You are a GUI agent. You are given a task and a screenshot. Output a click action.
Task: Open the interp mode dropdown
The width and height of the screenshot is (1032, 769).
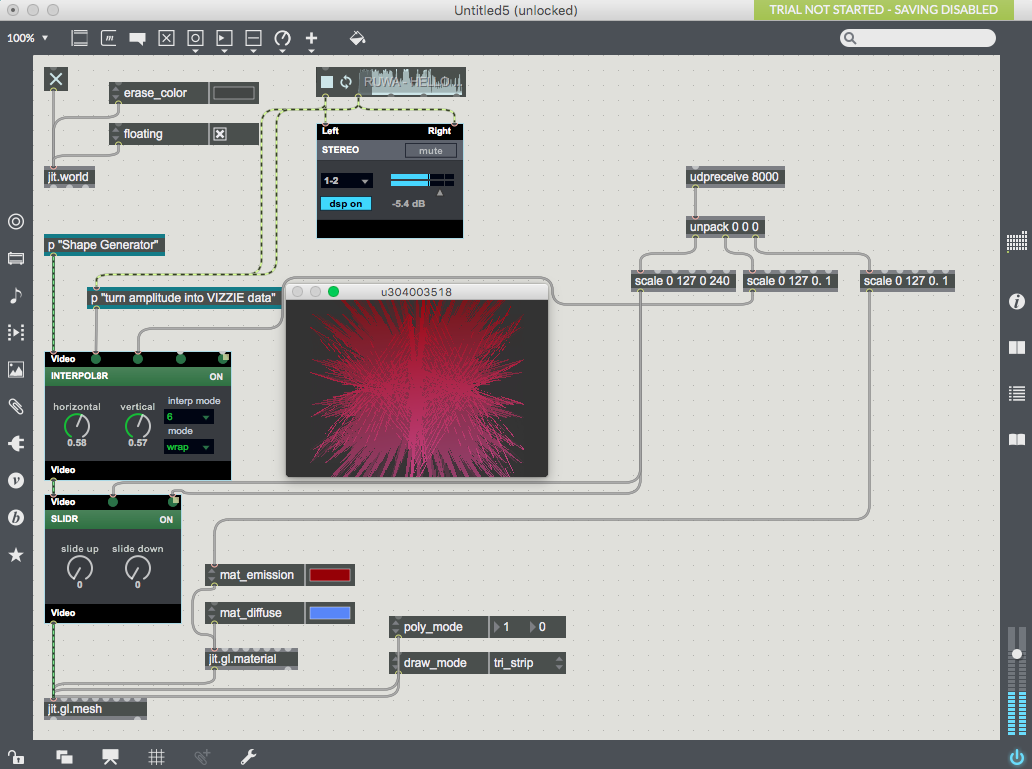coord(189,417)
